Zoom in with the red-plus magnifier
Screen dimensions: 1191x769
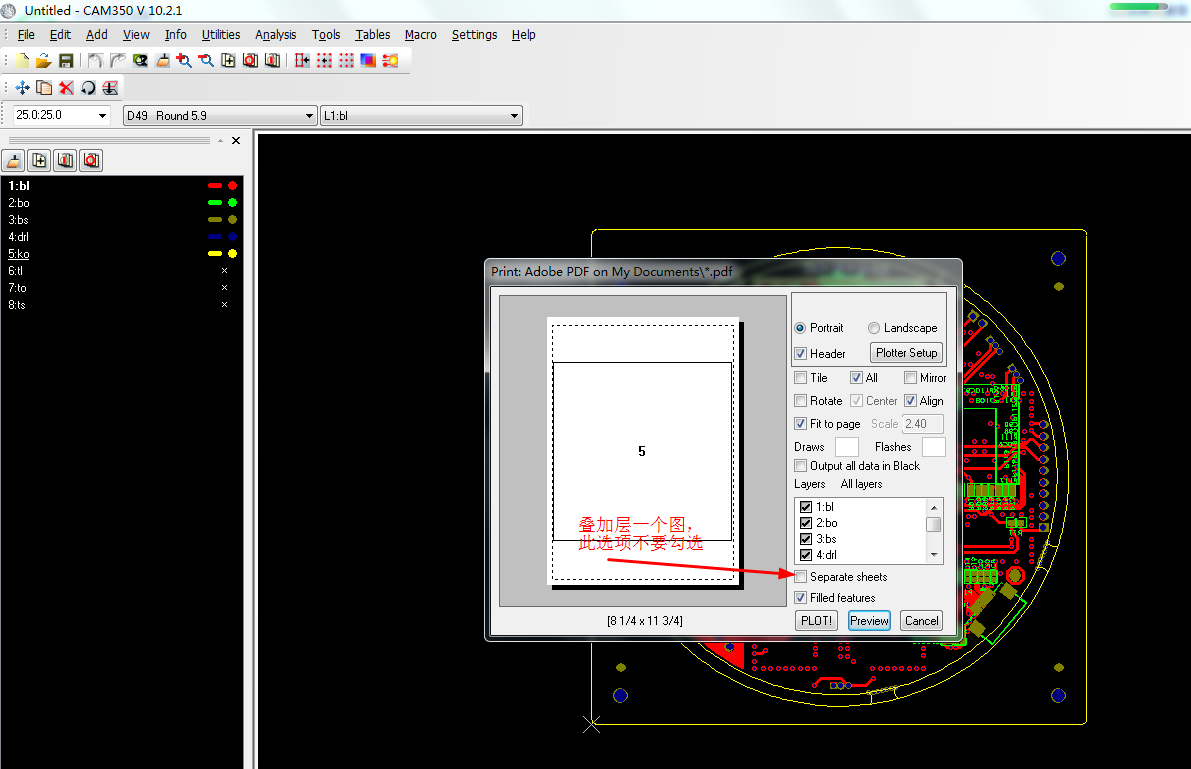click(x=184, y=61)
